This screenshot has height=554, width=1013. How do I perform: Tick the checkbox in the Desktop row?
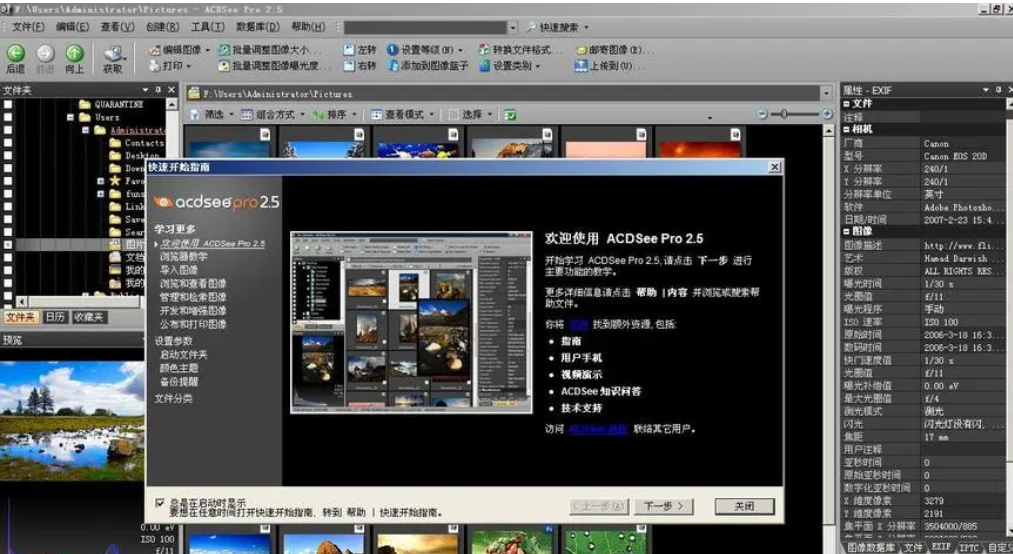pos(8,156)
